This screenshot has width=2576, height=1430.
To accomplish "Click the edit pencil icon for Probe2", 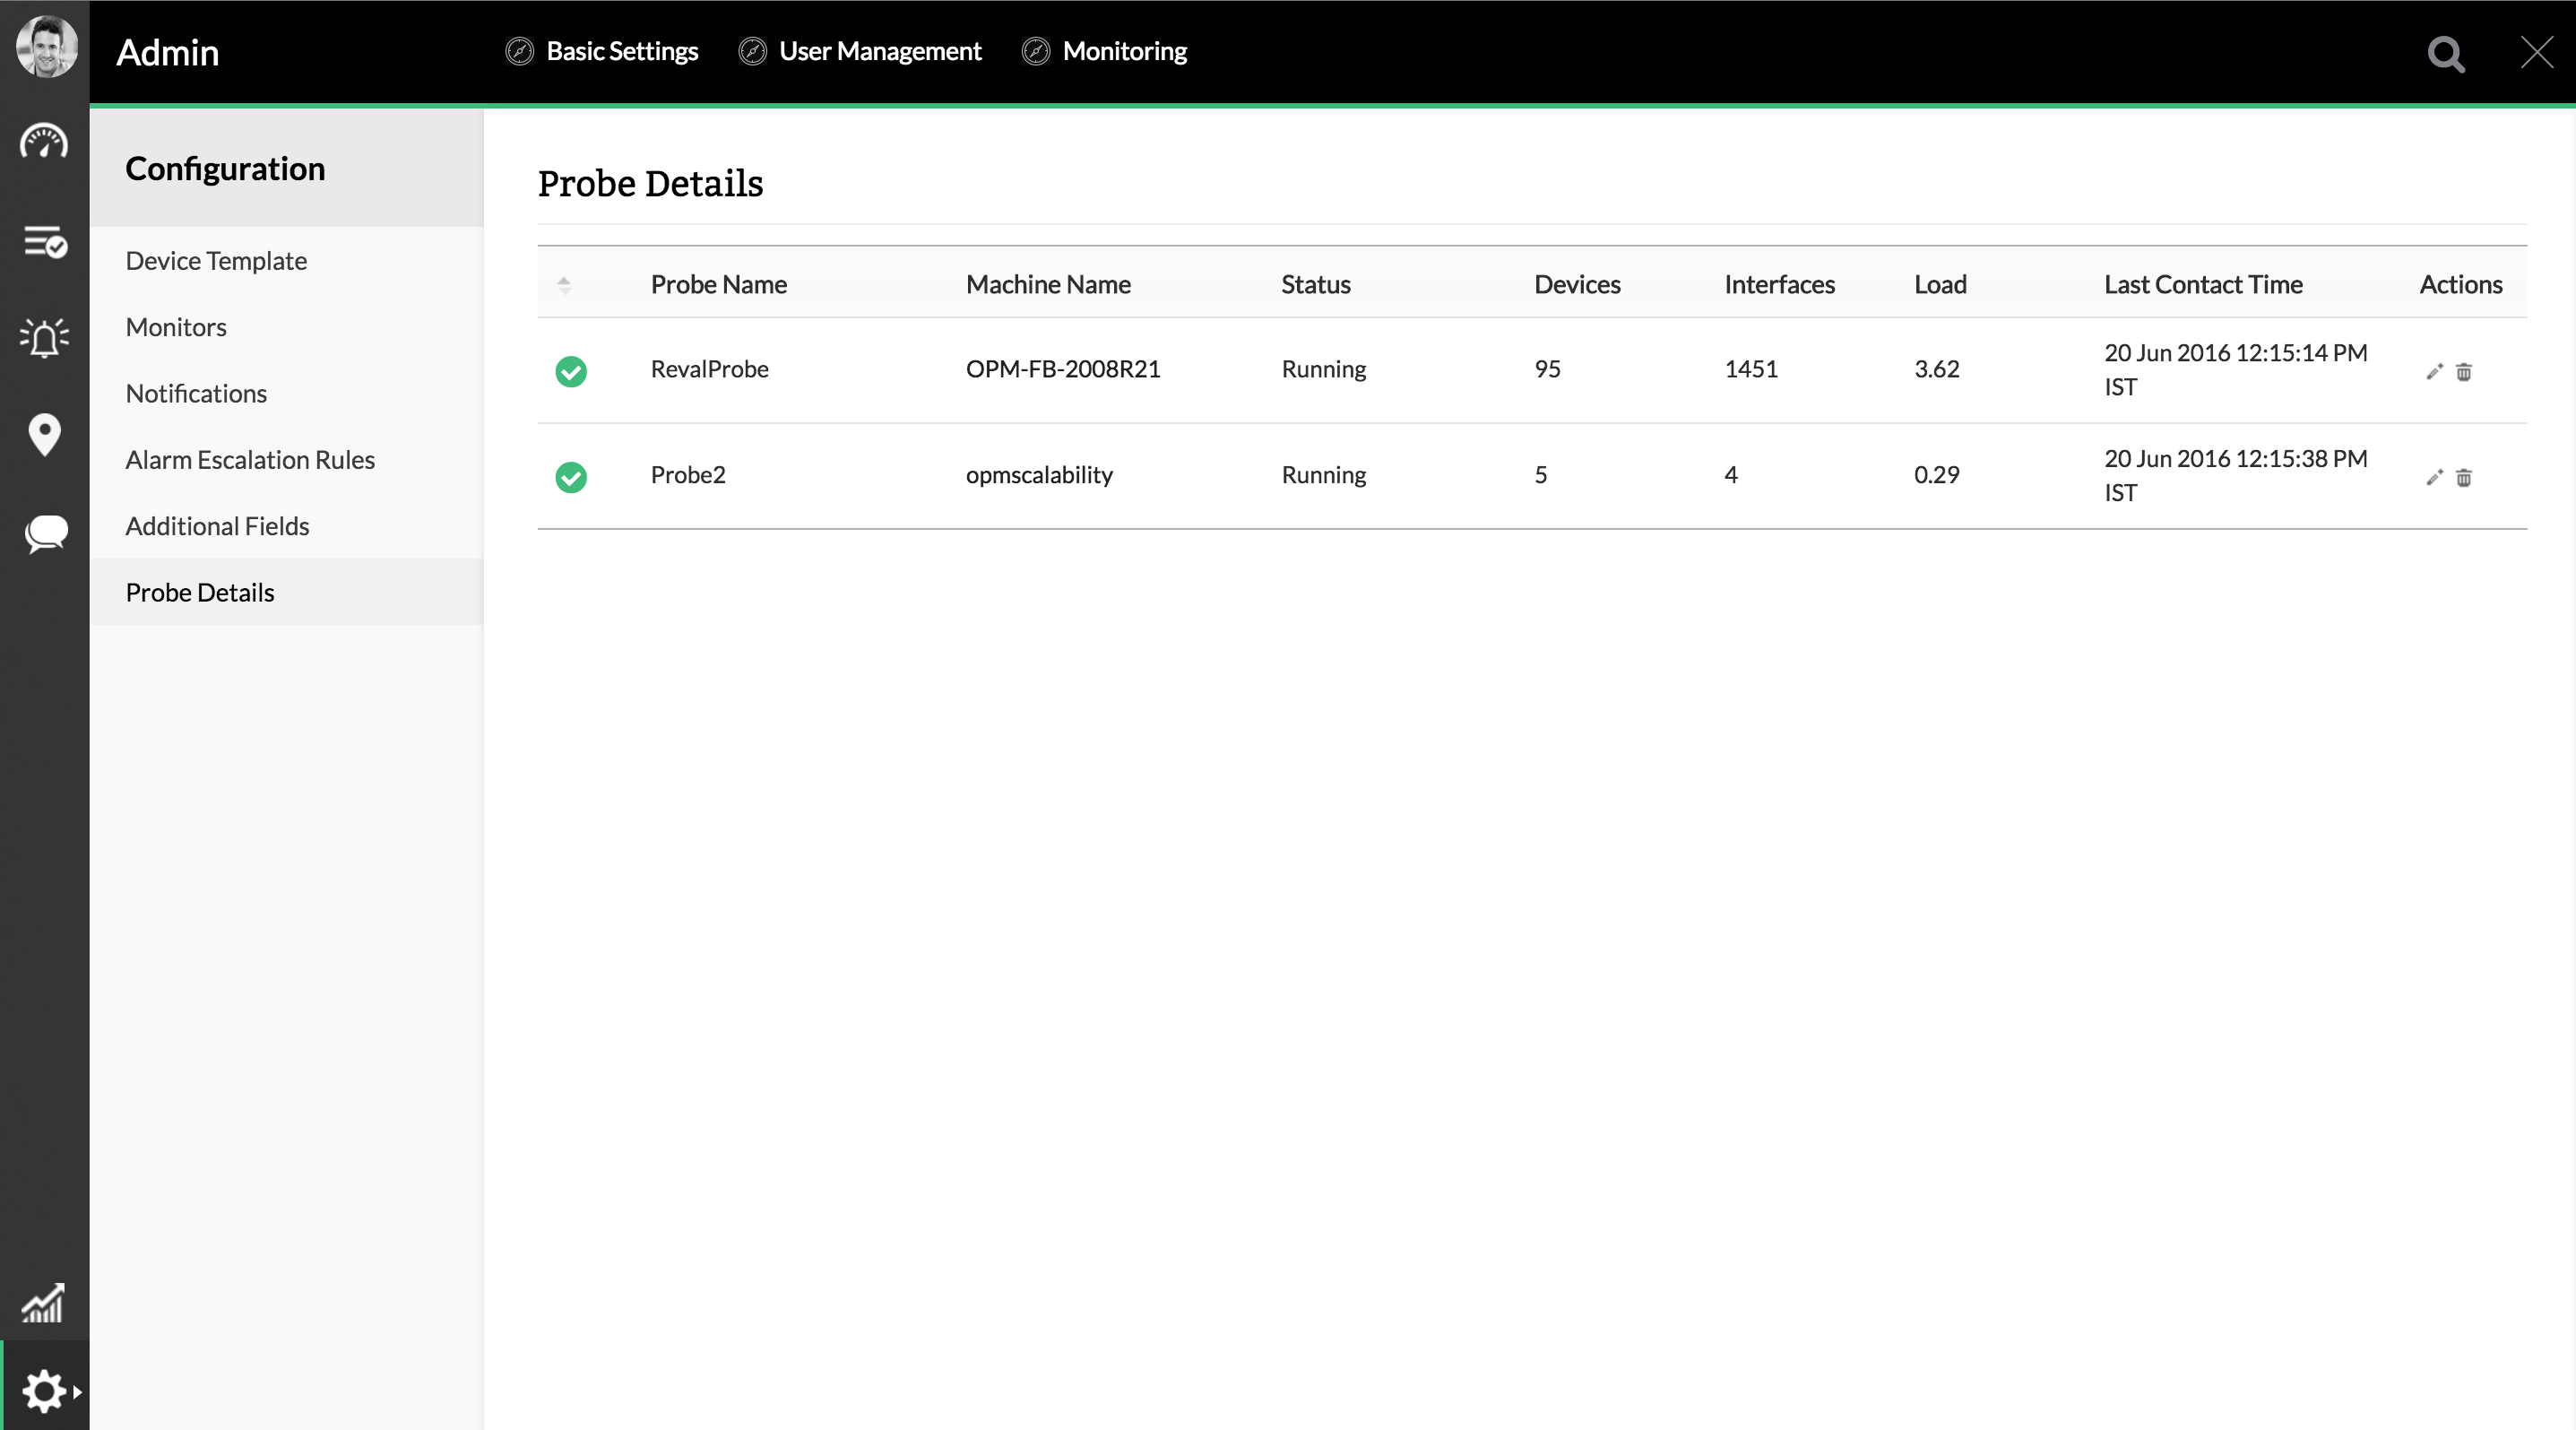I will tap(2434, 478).
